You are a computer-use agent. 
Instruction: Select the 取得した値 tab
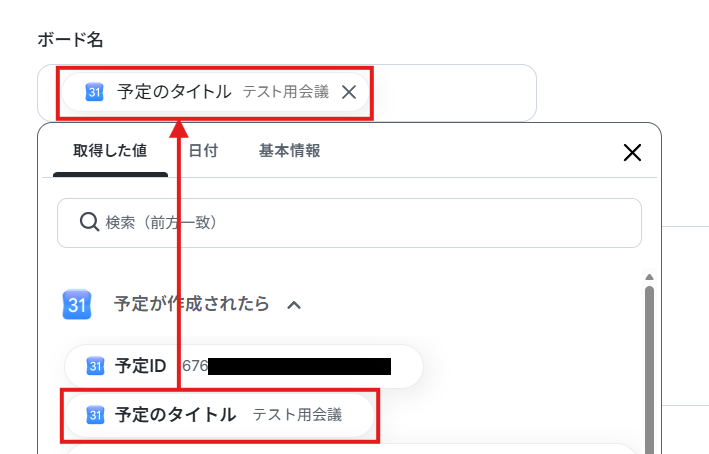pyautogui.click(x=110, y=151)
